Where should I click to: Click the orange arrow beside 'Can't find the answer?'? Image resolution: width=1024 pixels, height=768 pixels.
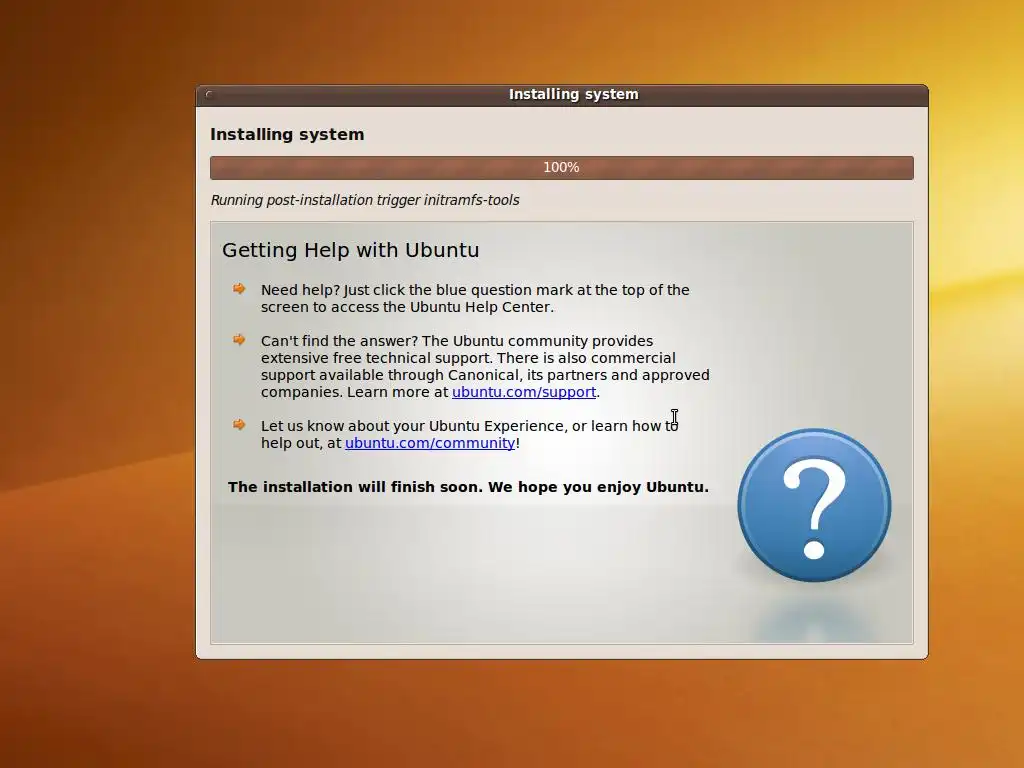(x=239, y=340)
